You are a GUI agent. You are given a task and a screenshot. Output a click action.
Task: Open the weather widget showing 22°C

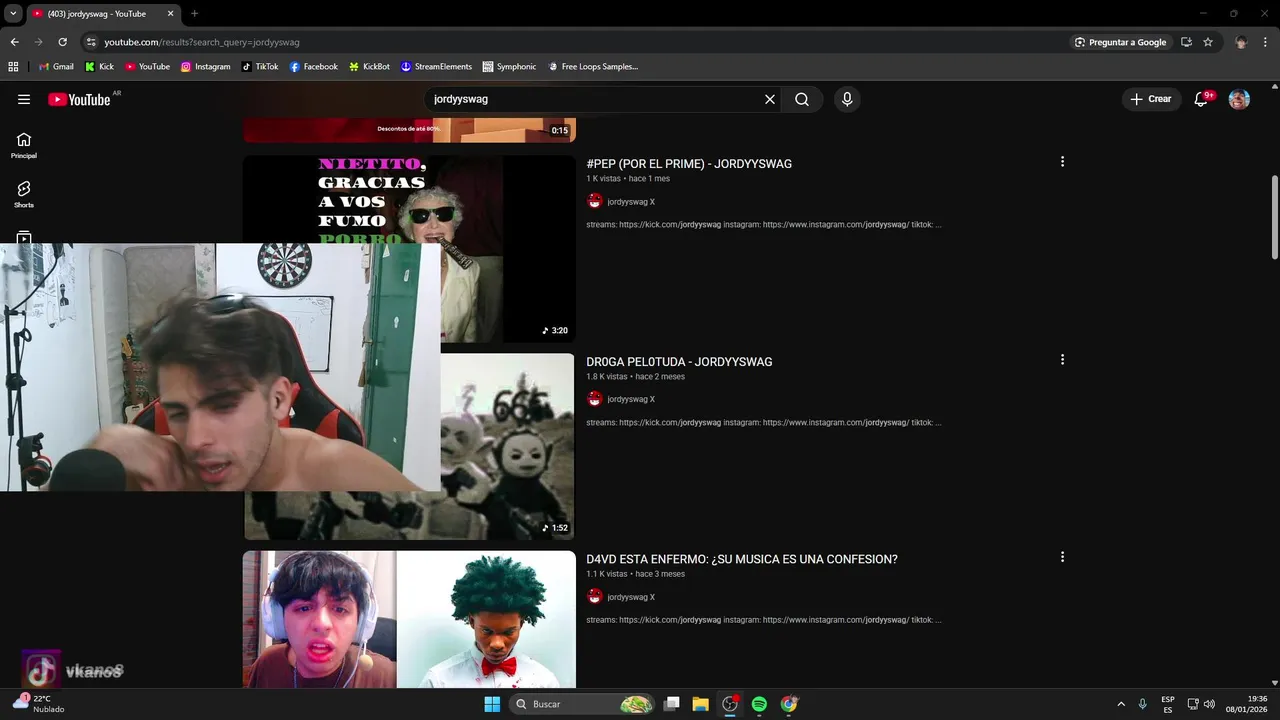(x=40, y=704)
